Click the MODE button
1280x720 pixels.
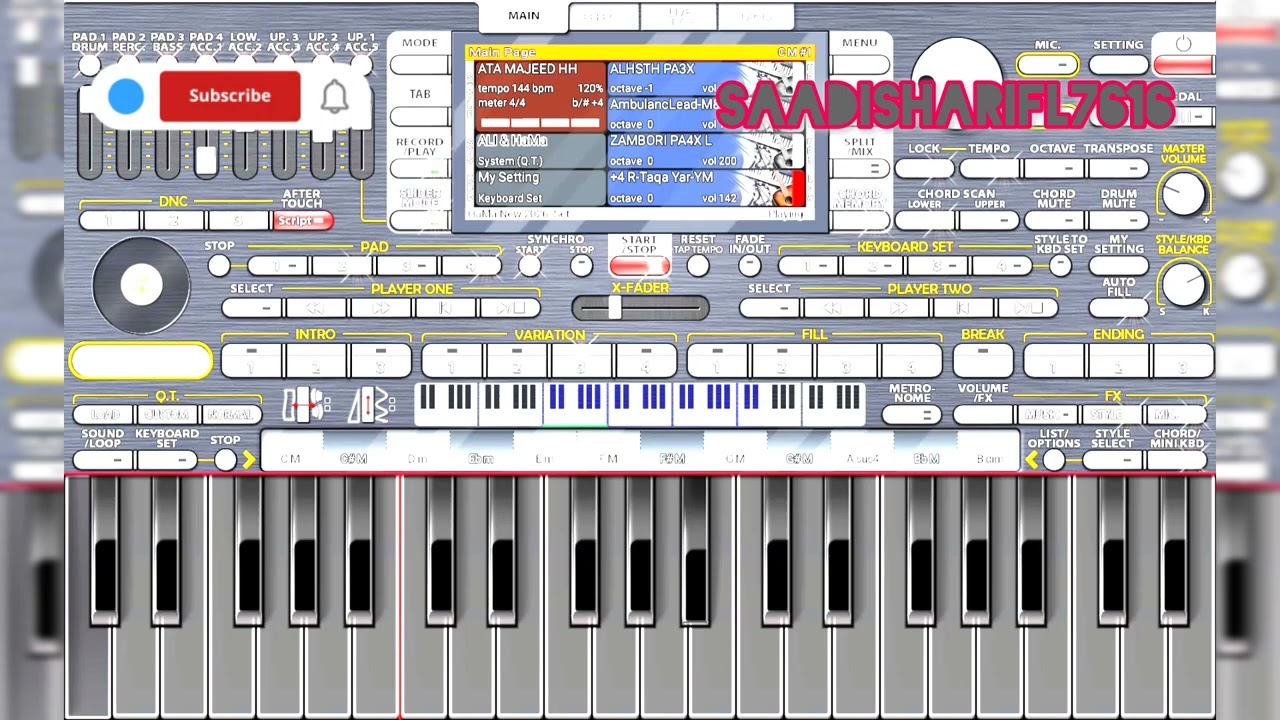click(x=420, y=65)
